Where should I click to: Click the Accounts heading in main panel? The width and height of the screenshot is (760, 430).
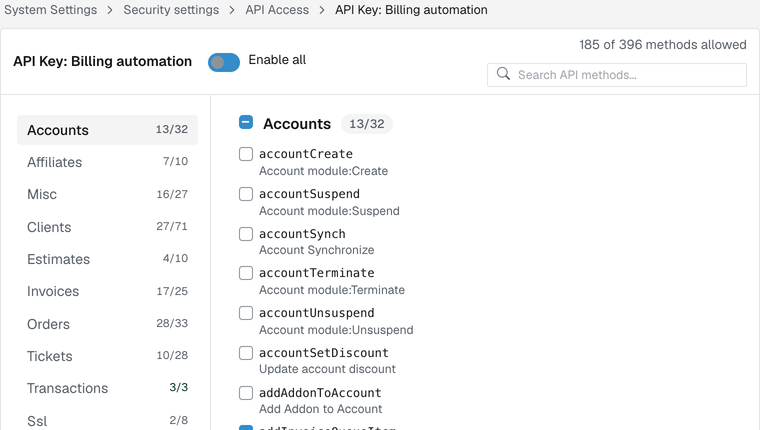pyautogui.click(x=297, y=124)
